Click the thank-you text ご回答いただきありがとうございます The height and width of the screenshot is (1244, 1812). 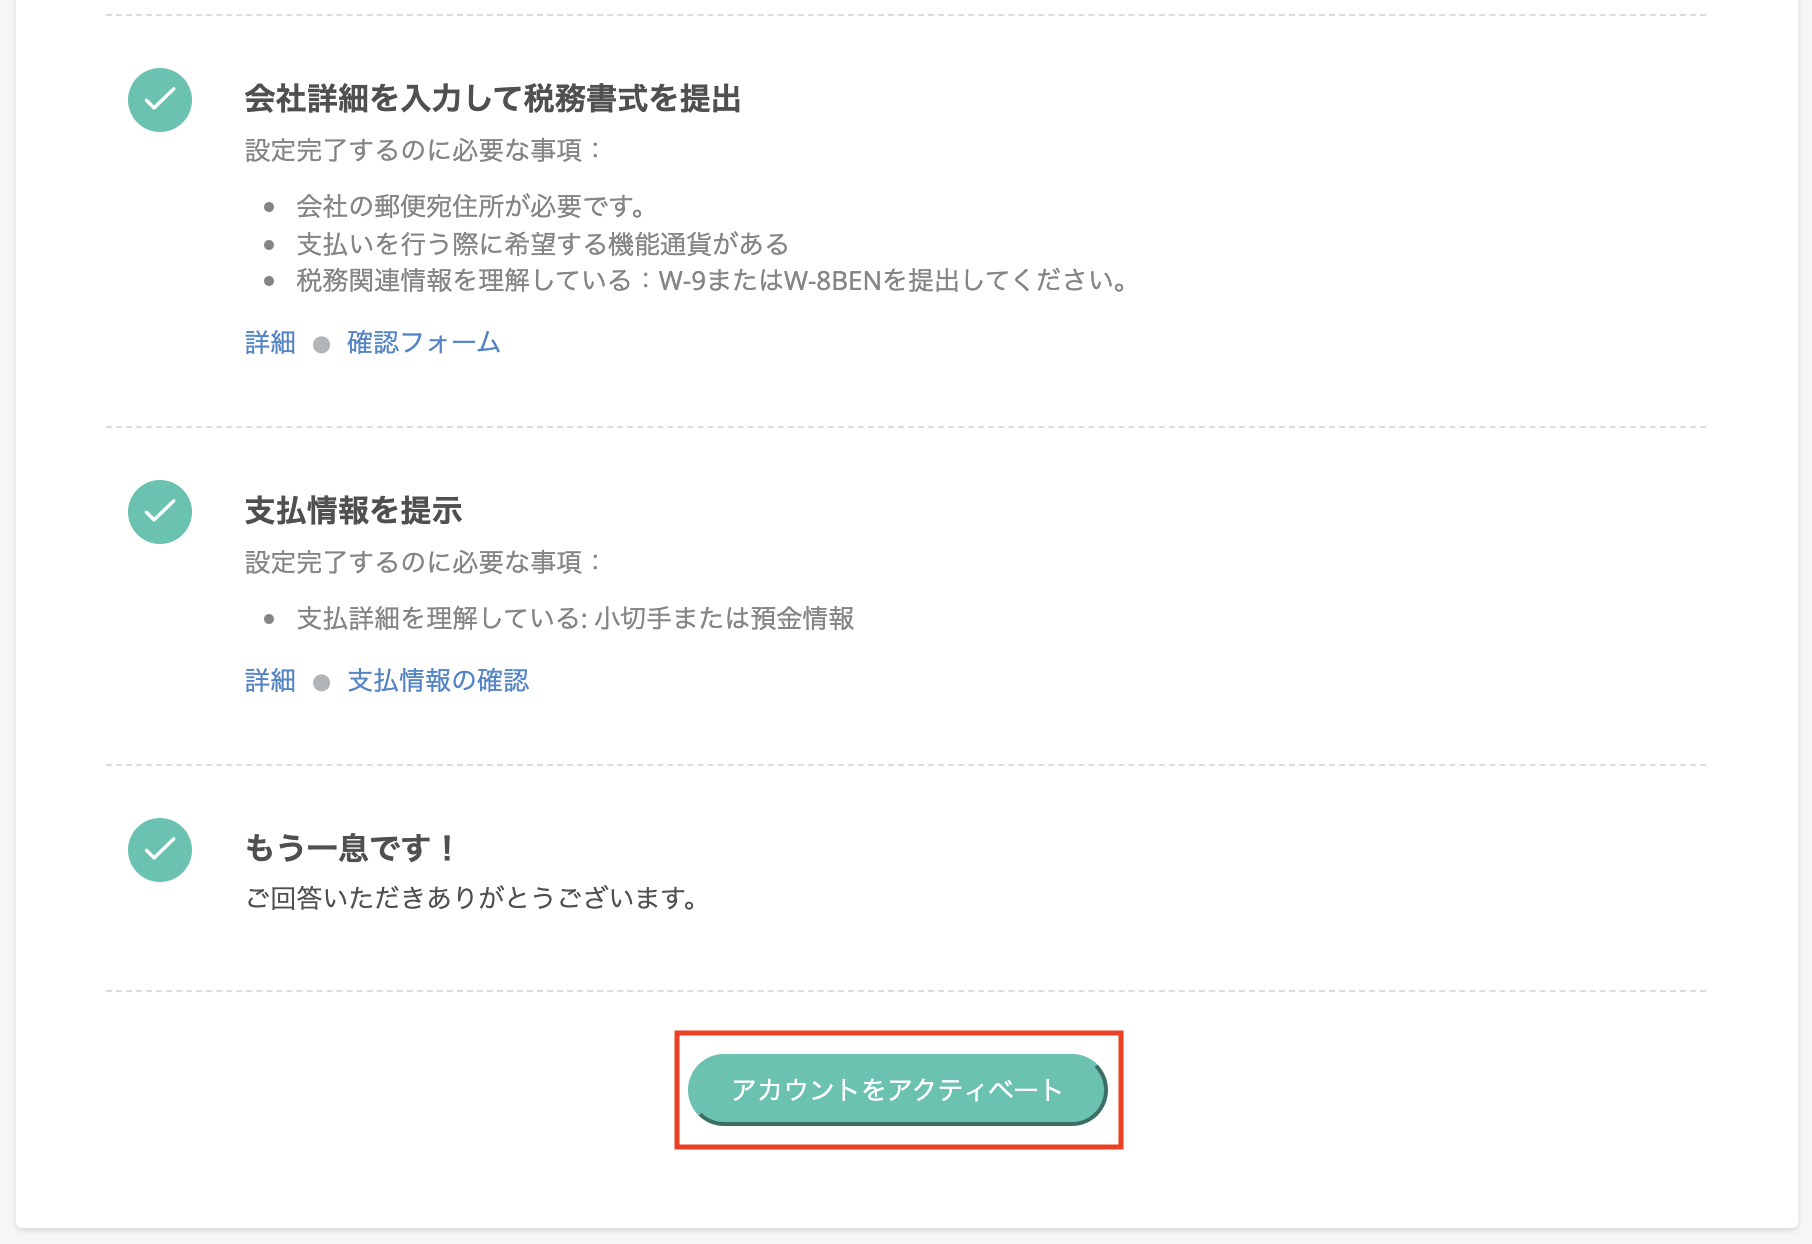tap(471, 898)
